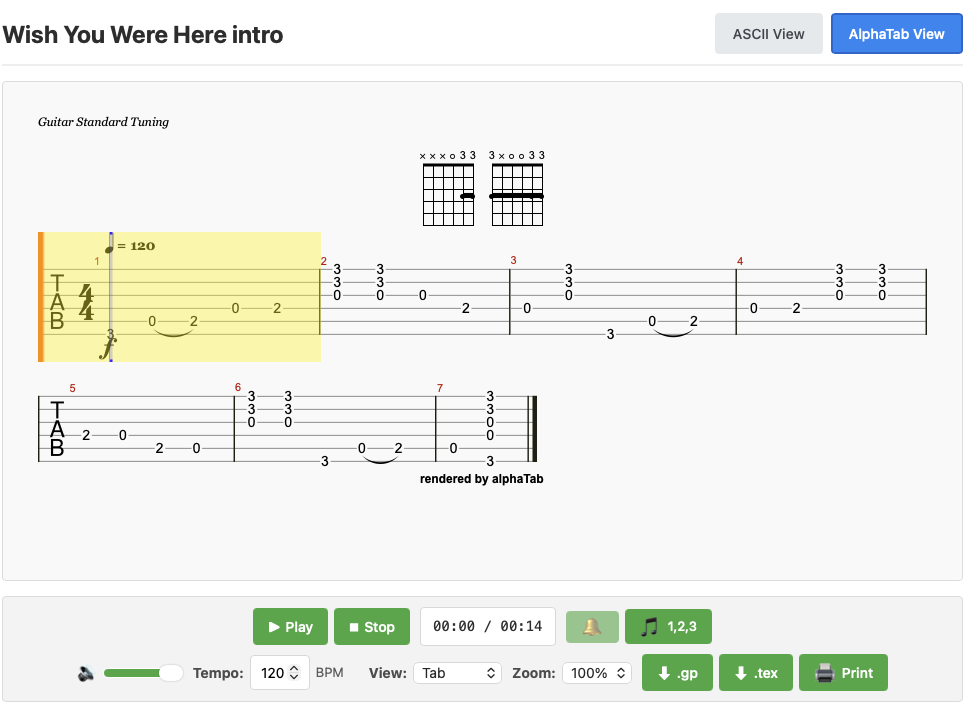Click the Tempo BPM stepper arrows
The width and height of the screenshot is (975, 709).
pos(295,673)
